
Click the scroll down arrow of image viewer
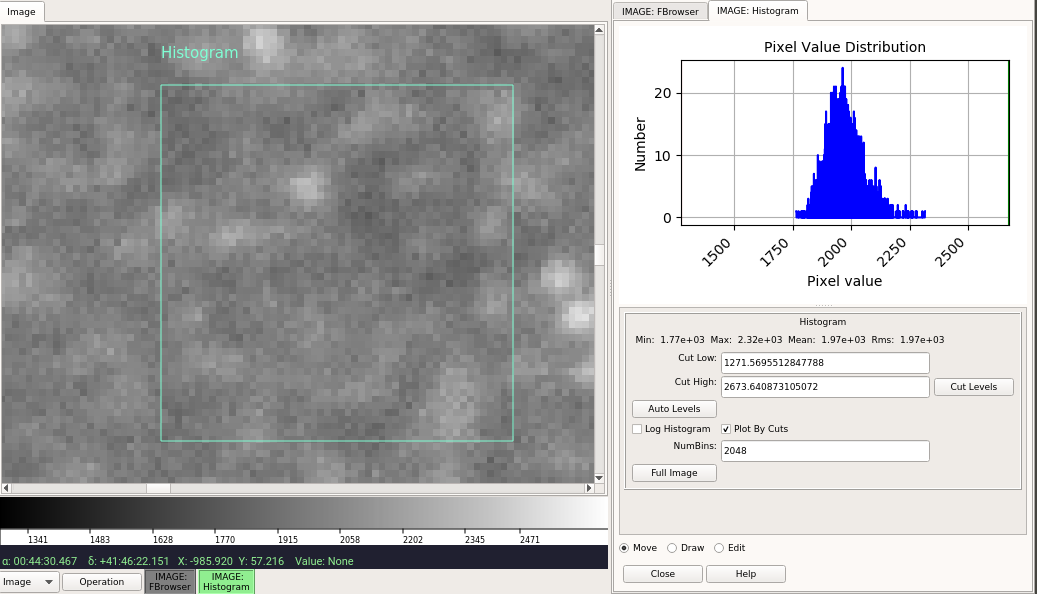[599, 478]
